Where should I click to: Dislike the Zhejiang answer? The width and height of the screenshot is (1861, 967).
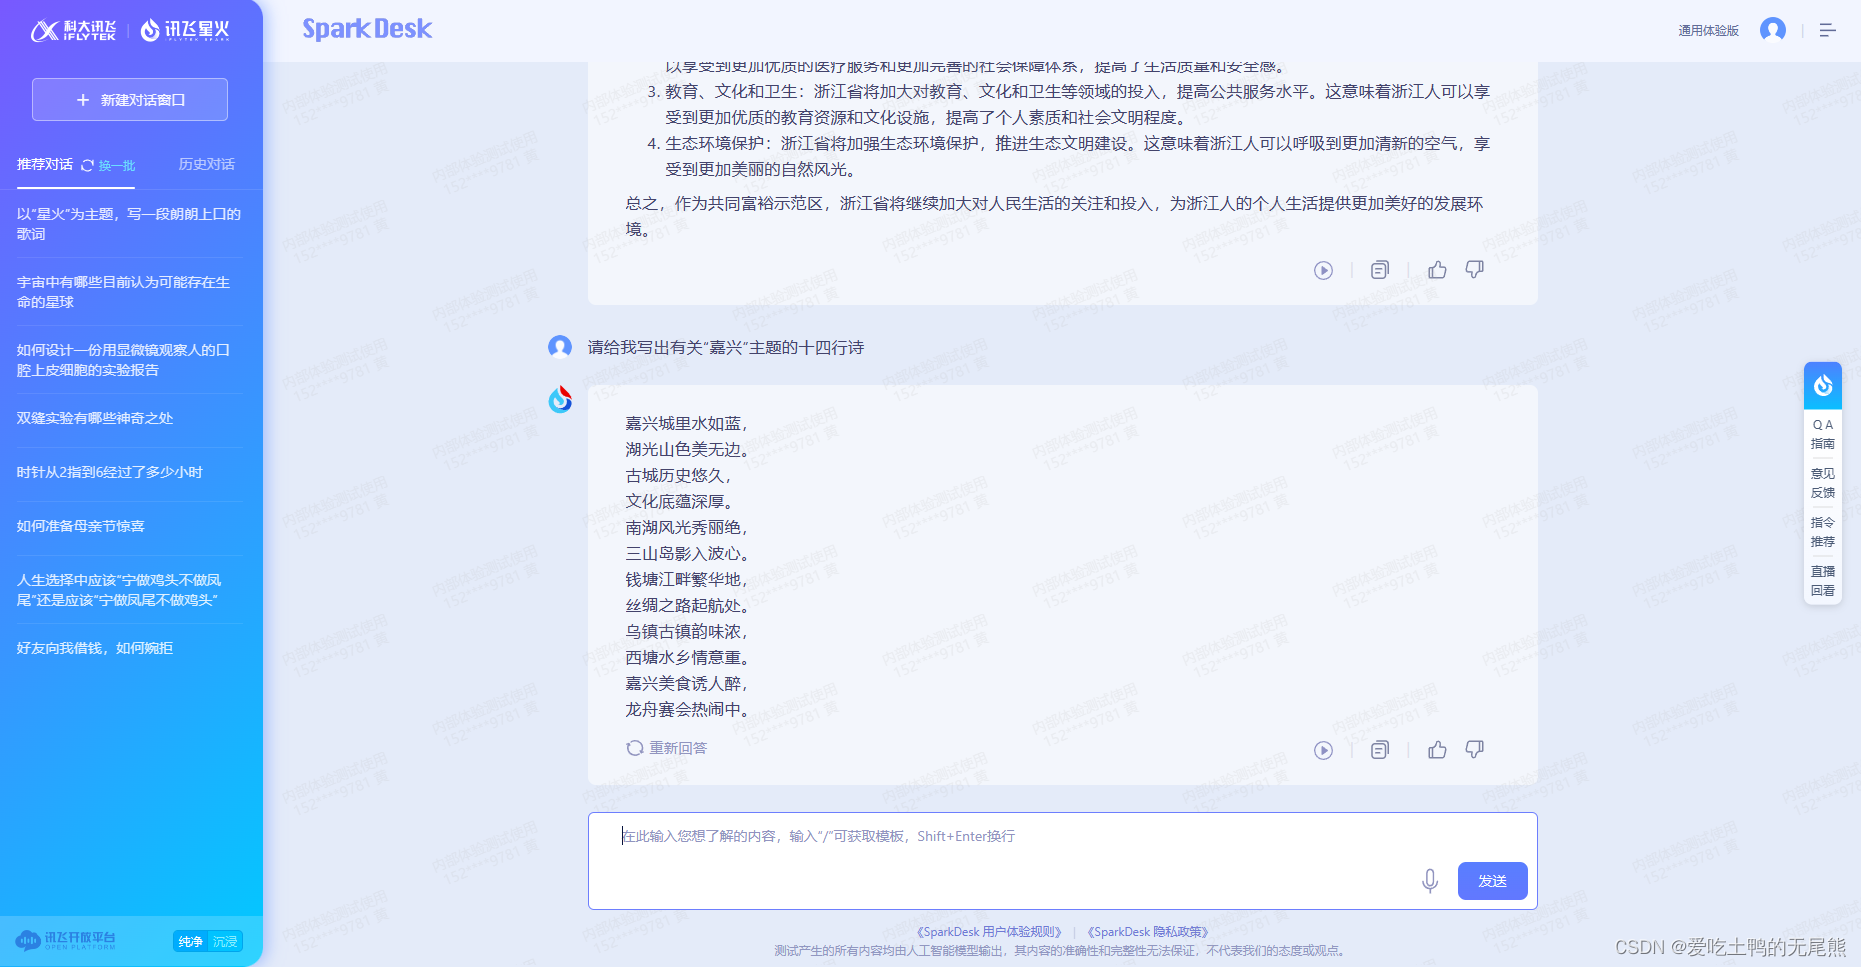tap(1475, 270)
